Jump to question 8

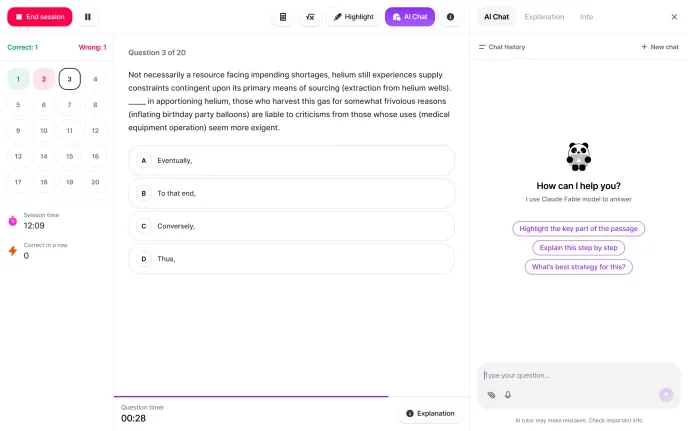tap(95, 105)
